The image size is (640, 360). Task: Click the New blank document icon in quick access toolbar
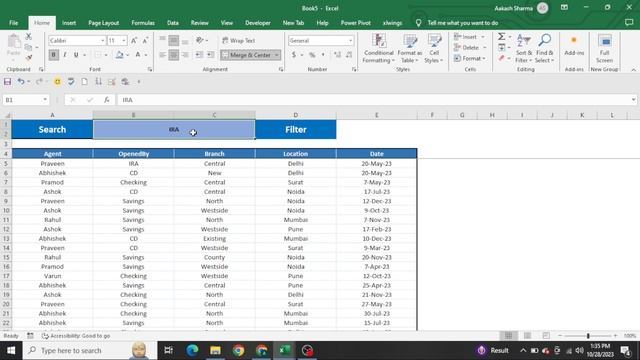(84, 82)
